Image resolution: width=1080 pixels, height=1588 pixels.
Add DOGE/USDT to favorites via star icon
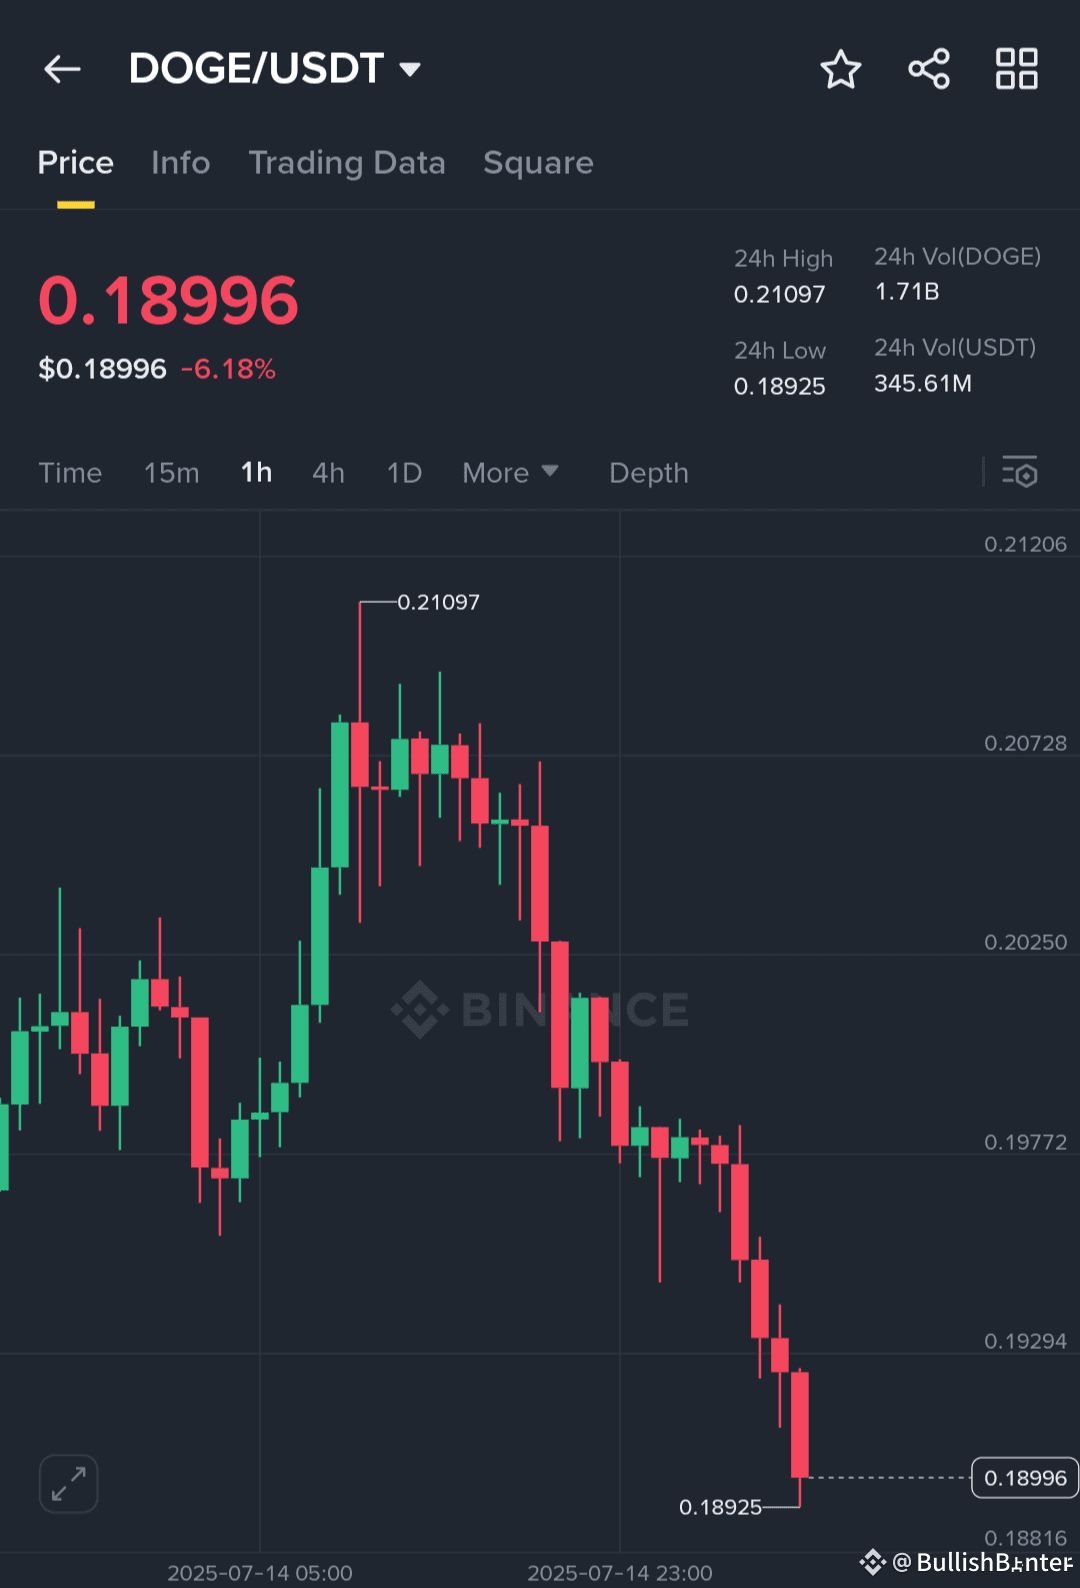point(841,69)
